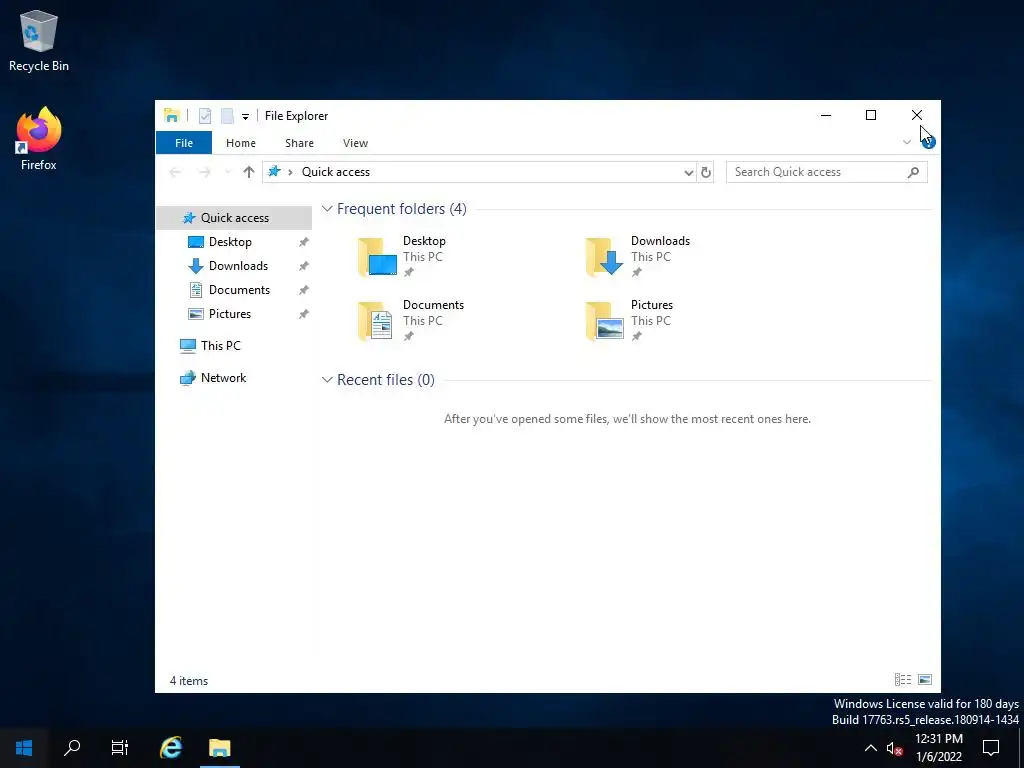Open the recent locations dropdown arrow
This screenshot has height=768, width=1024.
click(x=228, y=172)
